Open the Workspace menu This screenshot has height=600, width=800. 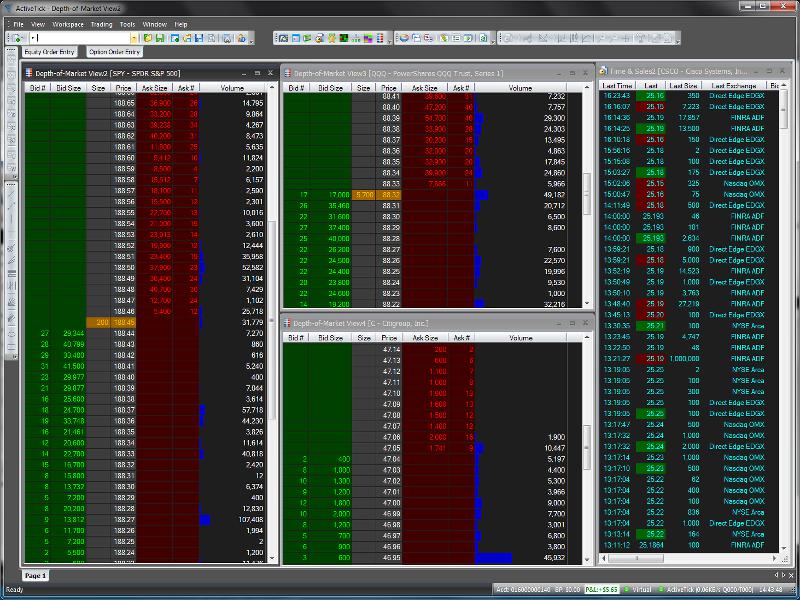pyautogui.click(x=68, y=24)
